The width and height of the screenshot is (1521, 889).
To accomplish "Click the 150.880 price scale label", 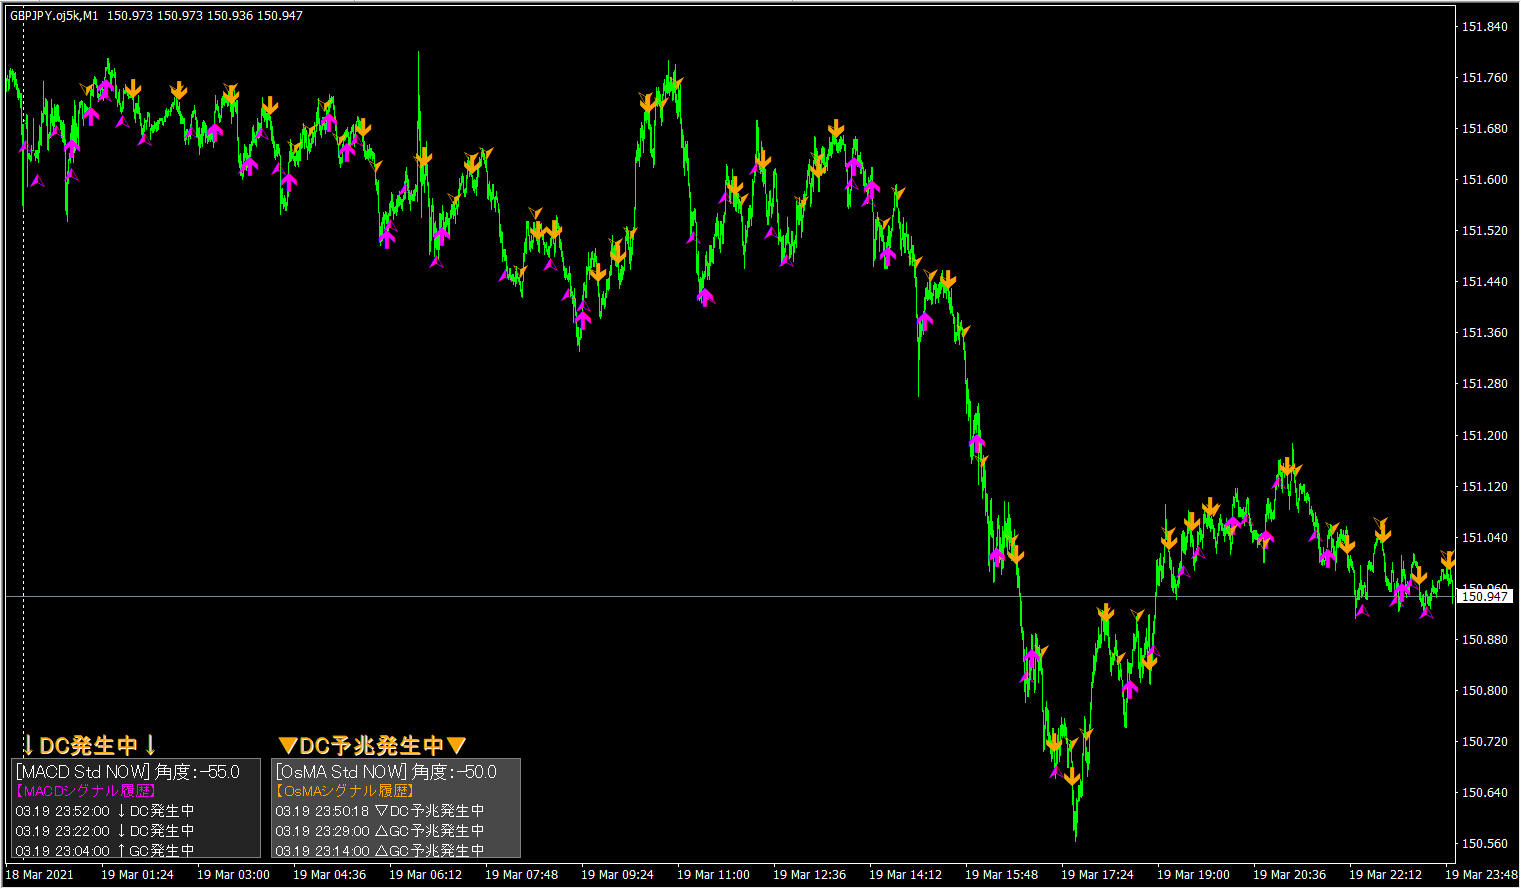I will 1485,640.
